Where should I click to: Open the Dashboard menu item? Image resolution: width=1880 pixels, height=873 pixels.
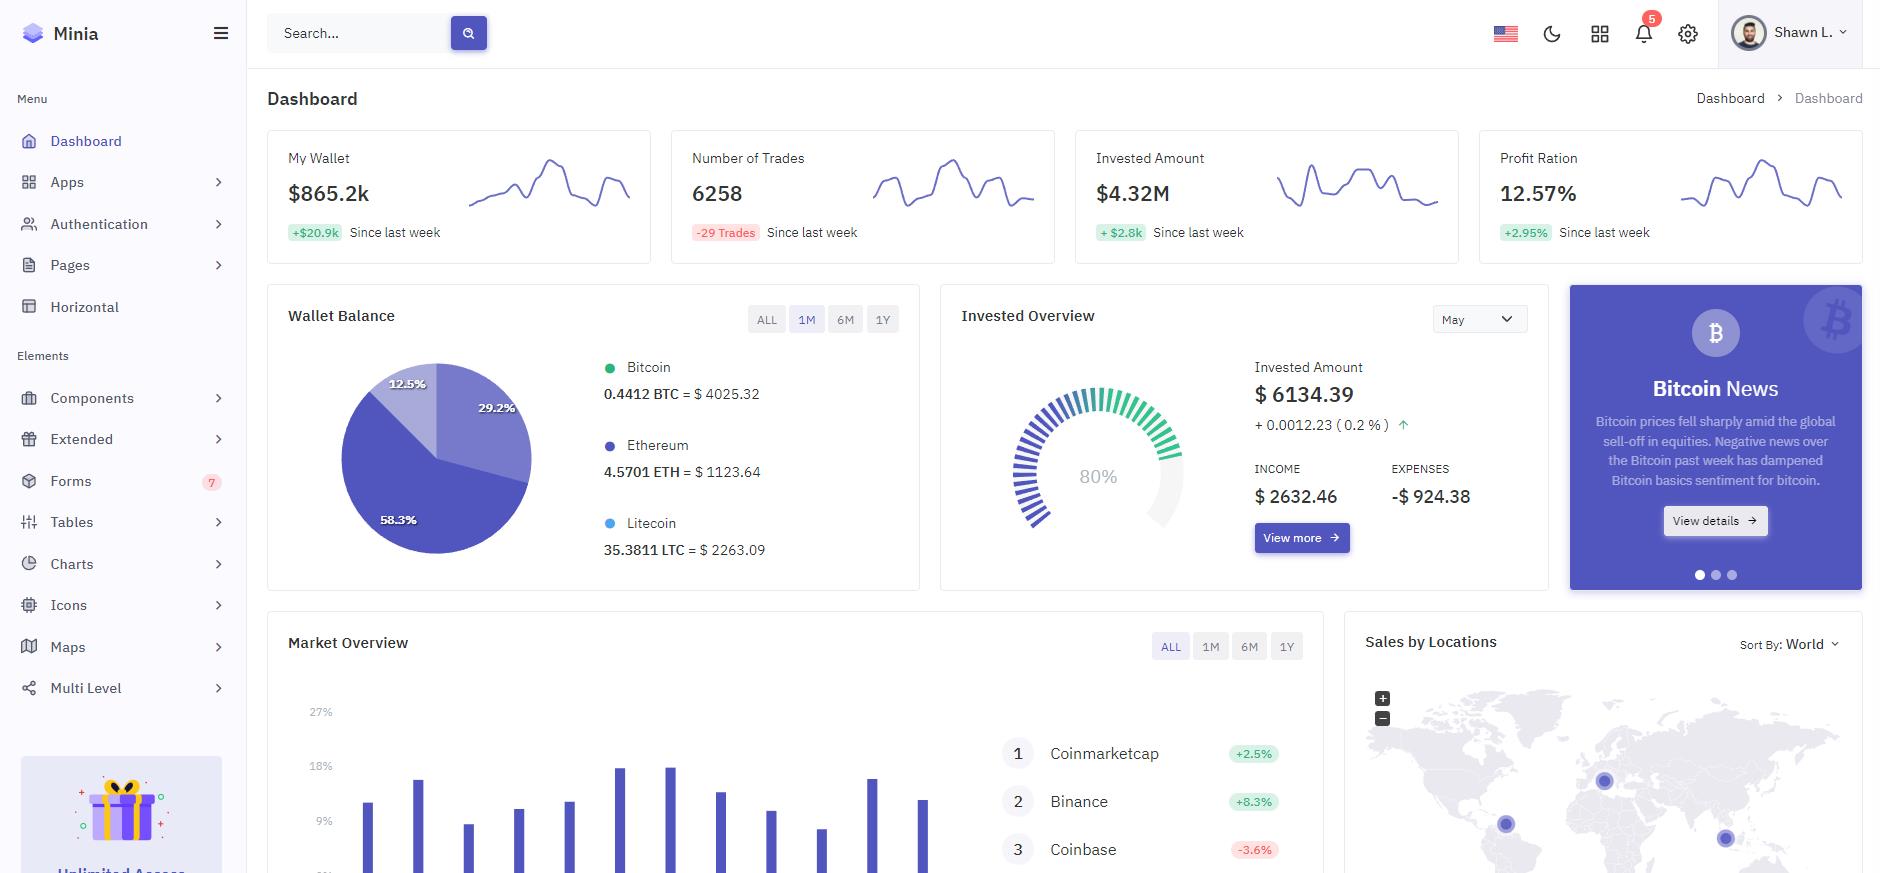coord(123,141)
